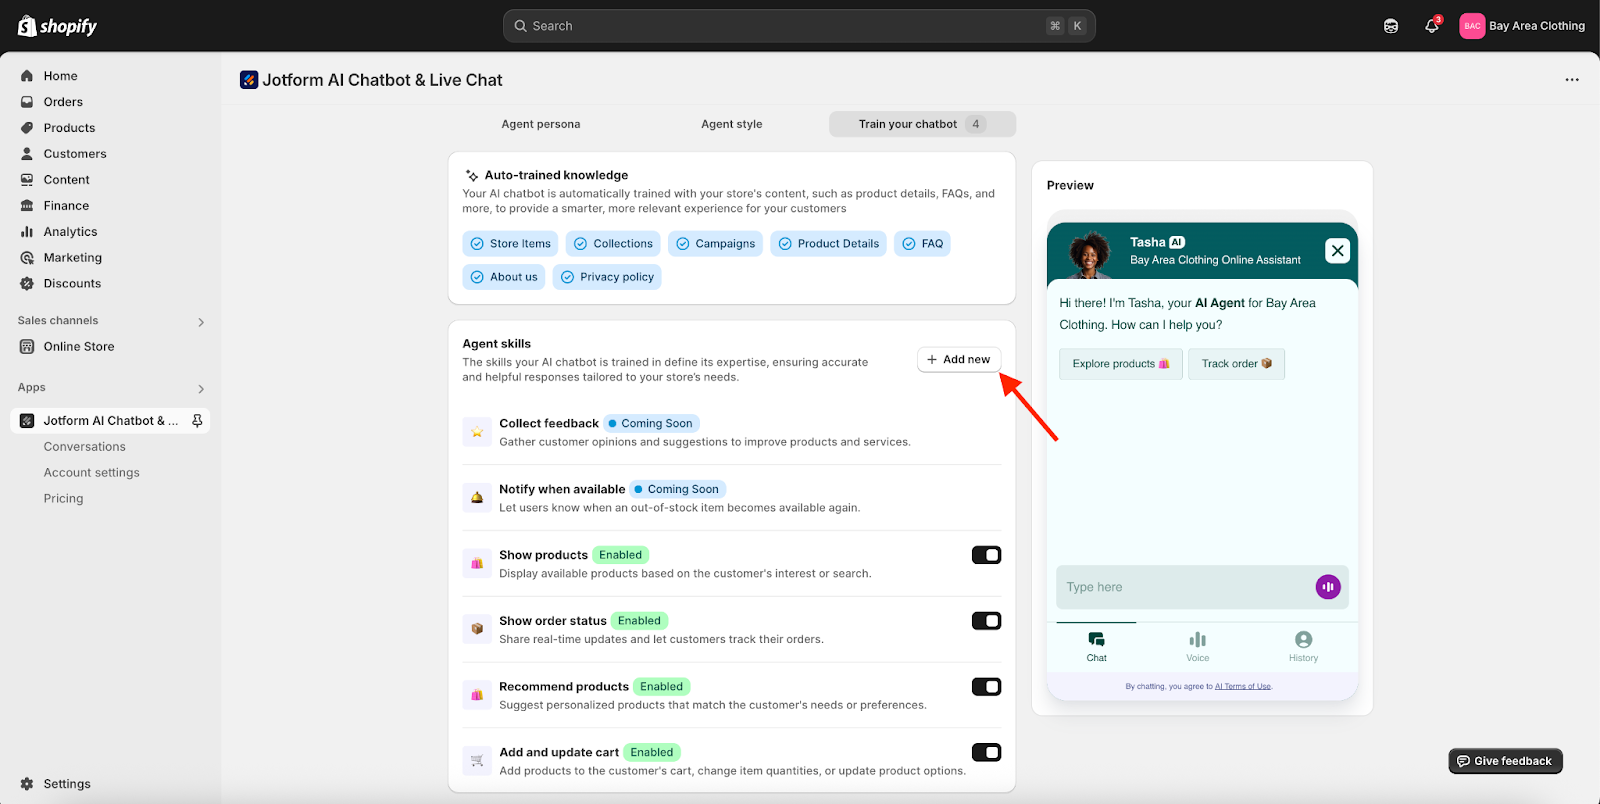Screen dimensions: 1600x804
Task: Click the Shopify logo
Action: pyautogui.click(x=57, y=26)
